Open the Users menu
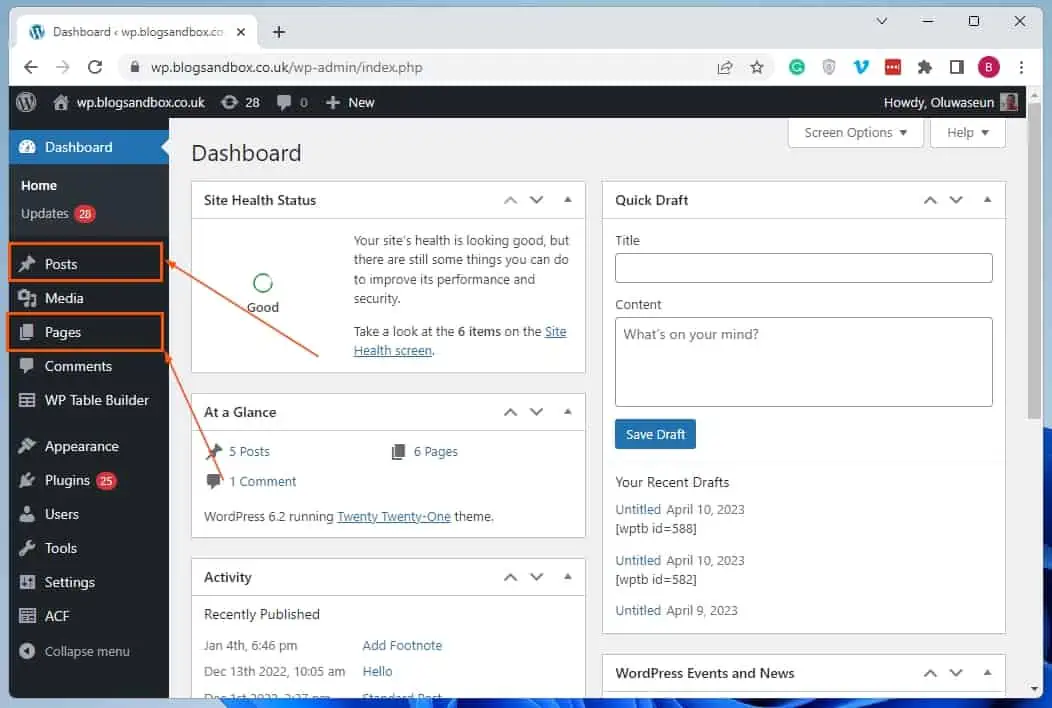 [89, 514]
